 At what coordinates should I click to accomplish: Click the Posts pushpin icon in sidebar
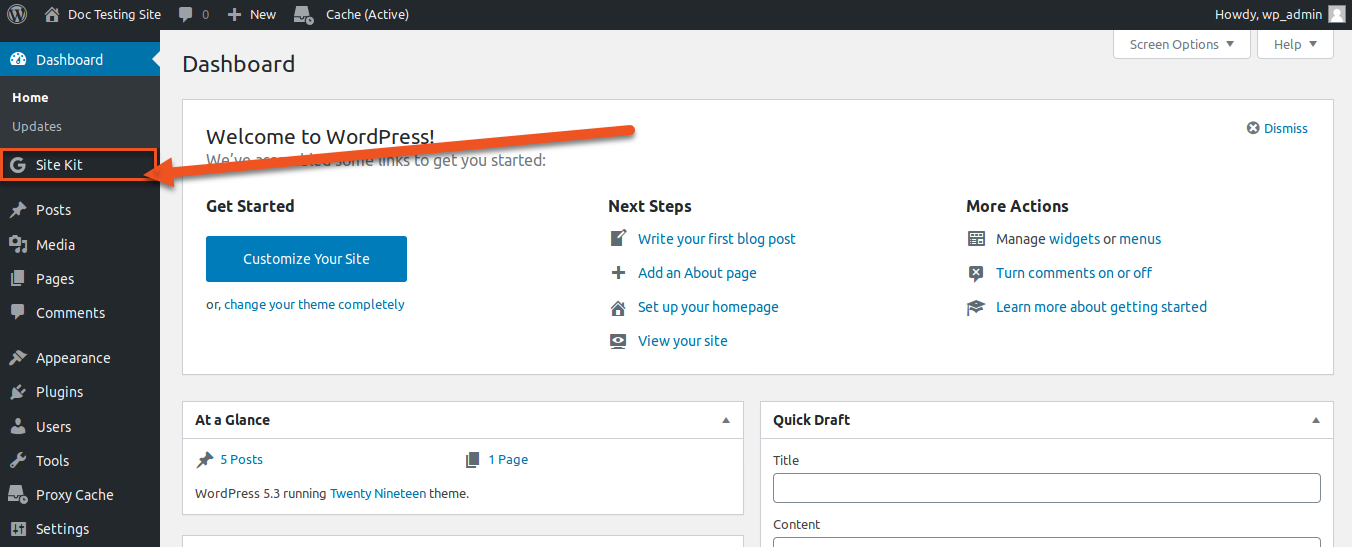tap(18, 210)
